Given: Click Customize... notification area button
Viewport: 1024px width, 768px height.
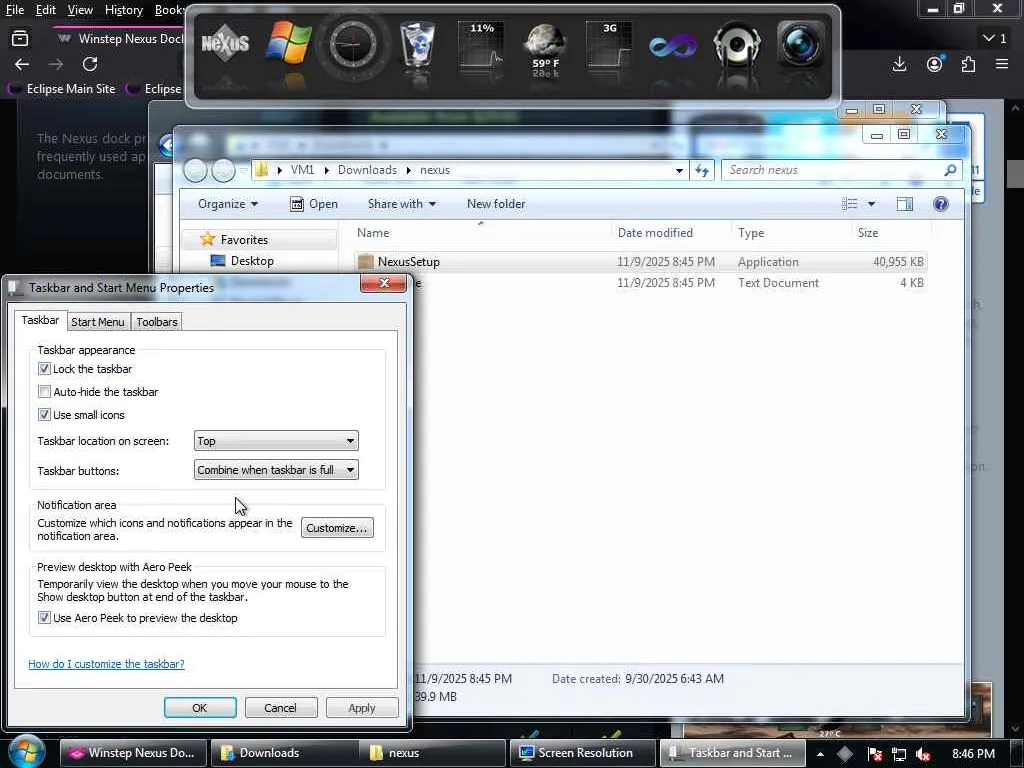Looking at the screenshot, I should point(337,528).
